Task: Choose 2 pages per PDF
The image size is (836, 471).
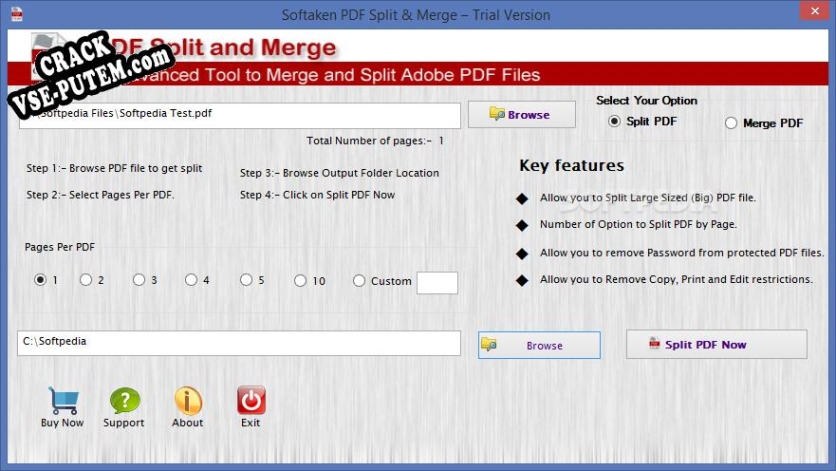Action: click(86, 280)
